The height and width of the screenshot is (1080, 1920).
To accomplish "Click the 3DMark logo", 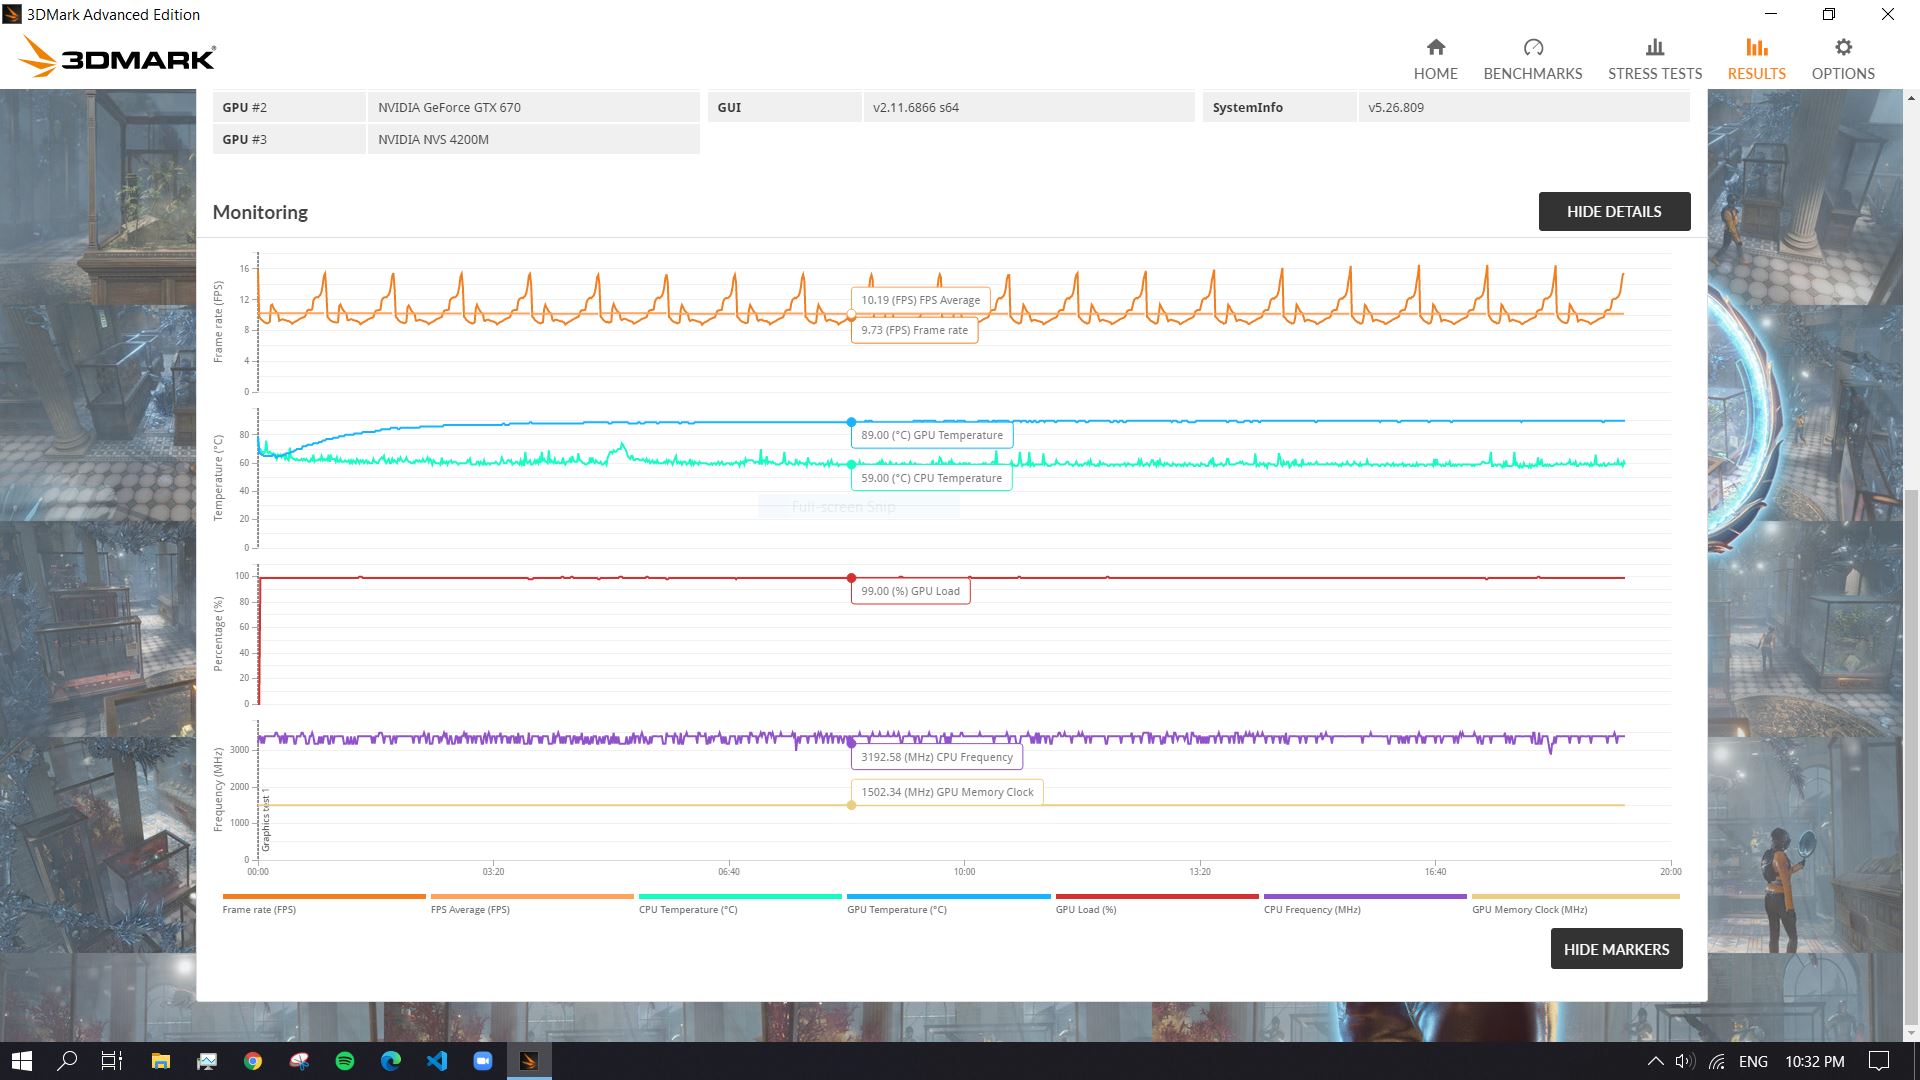I will (118, 57).
